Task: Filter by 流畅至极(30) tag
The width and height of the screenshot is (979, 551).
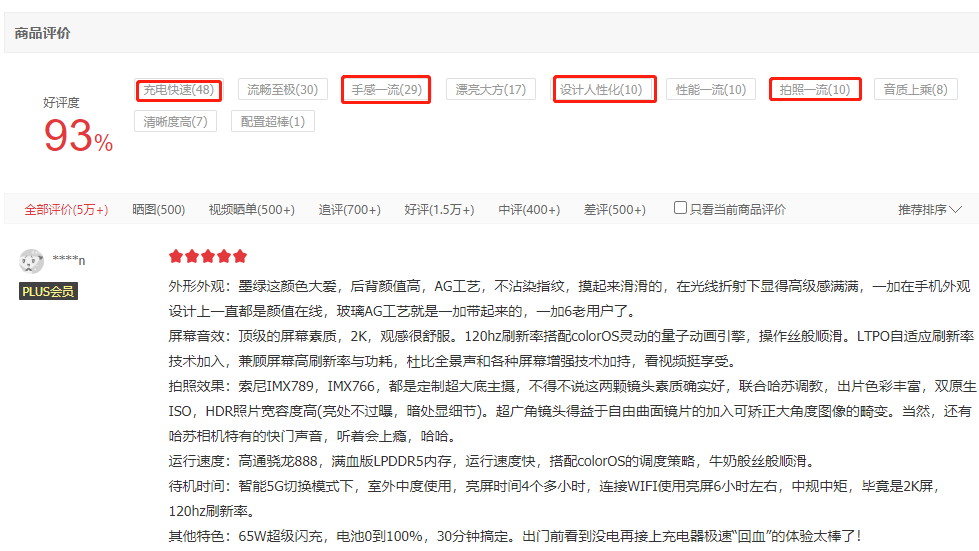Action: click(x=284, y=90)
